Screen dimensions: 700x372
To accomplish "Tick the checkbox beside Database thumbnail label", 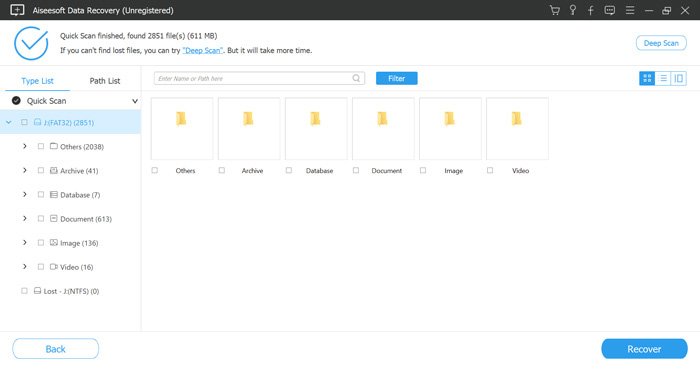I will pos(288,170).
